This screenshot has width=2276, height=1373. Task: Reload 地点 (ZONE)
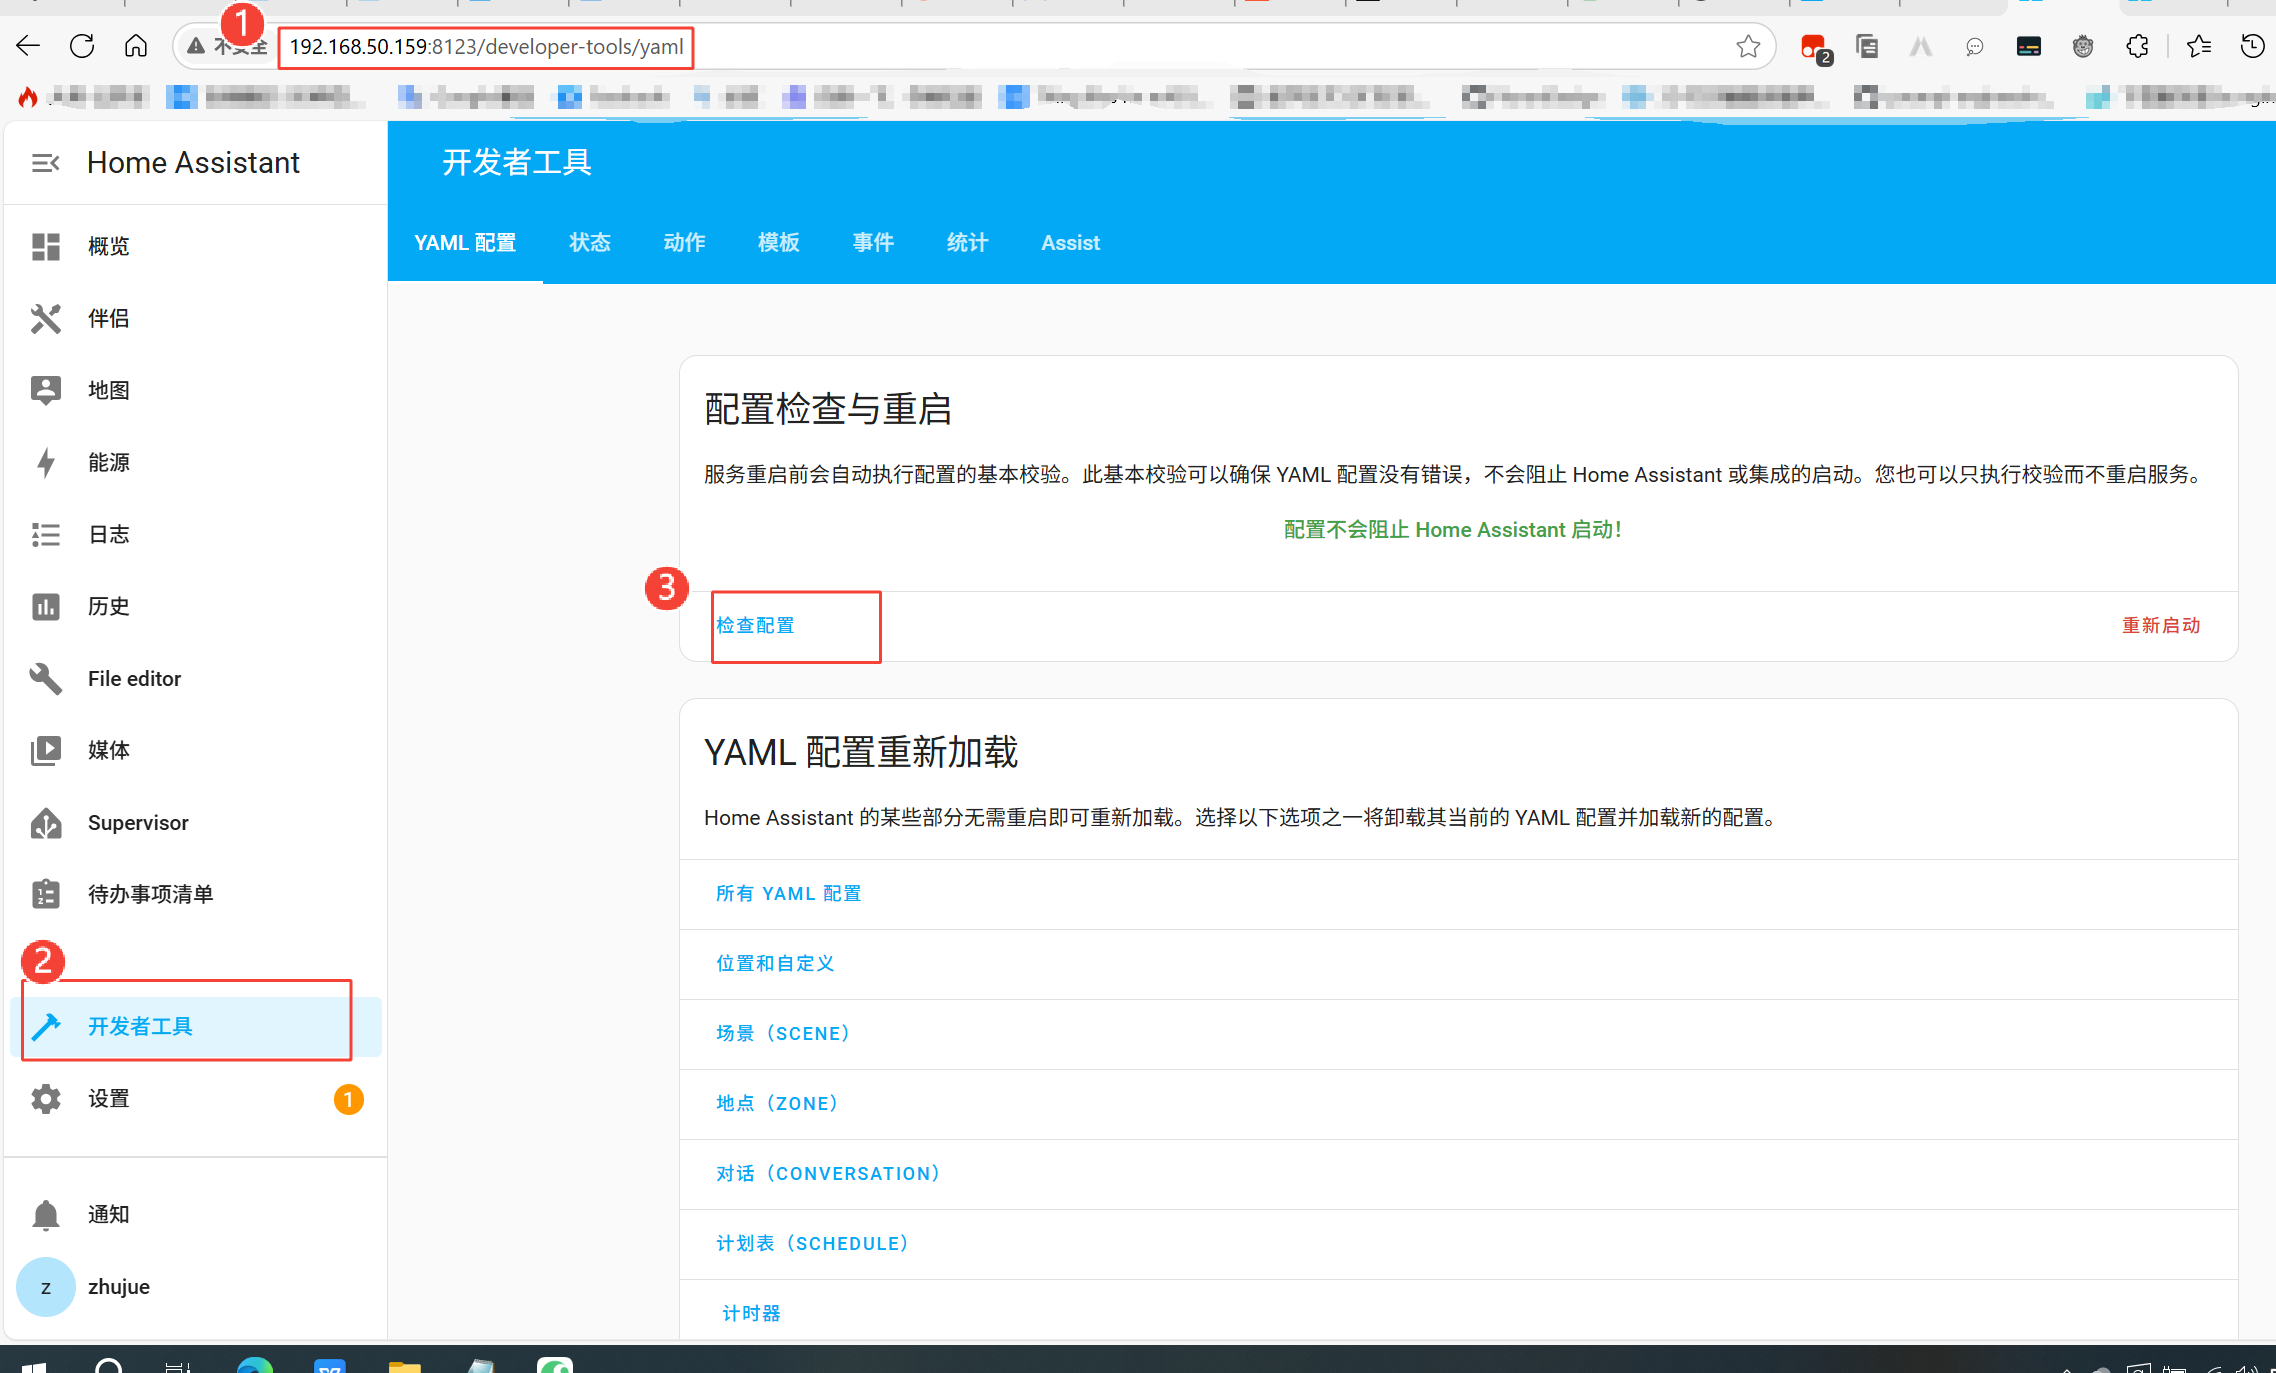[777, 1104]
